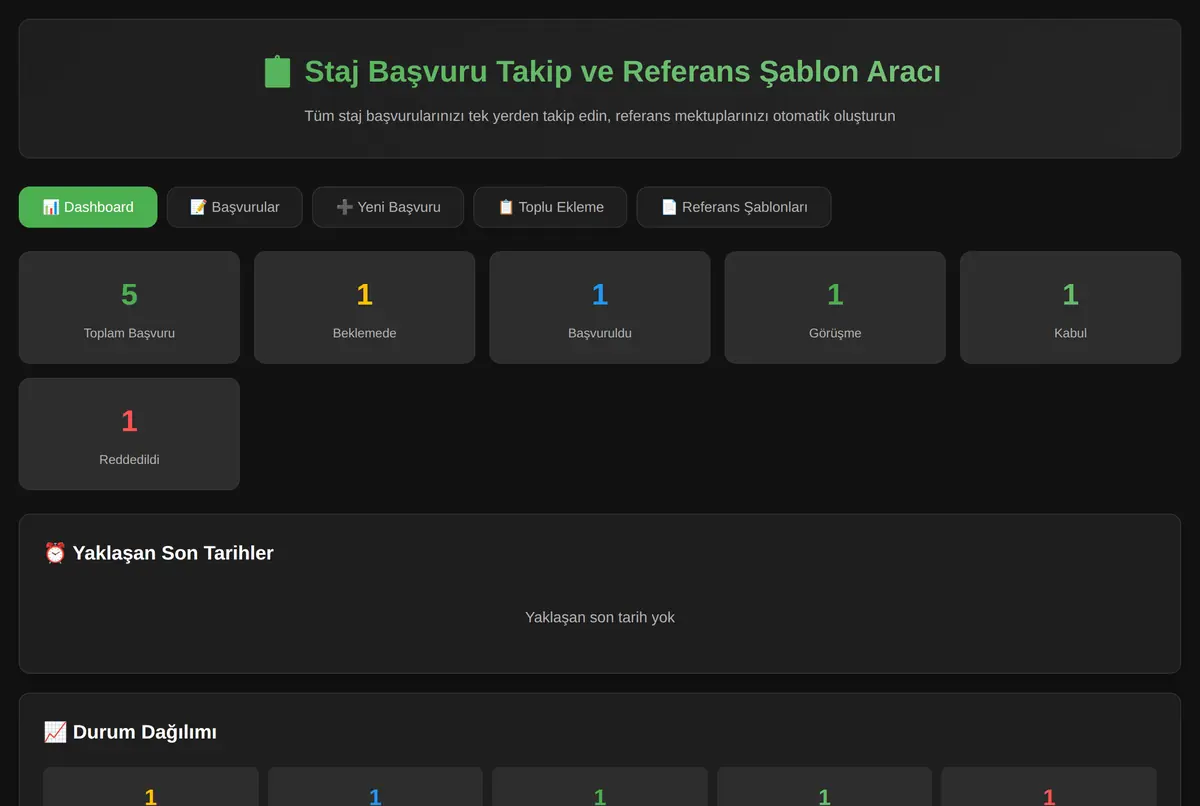The height and width of the screenshot is (806, 1200).
Task: Click the clipboard icon in the page title
Action: pyautogui.click(x=277, y=72)
